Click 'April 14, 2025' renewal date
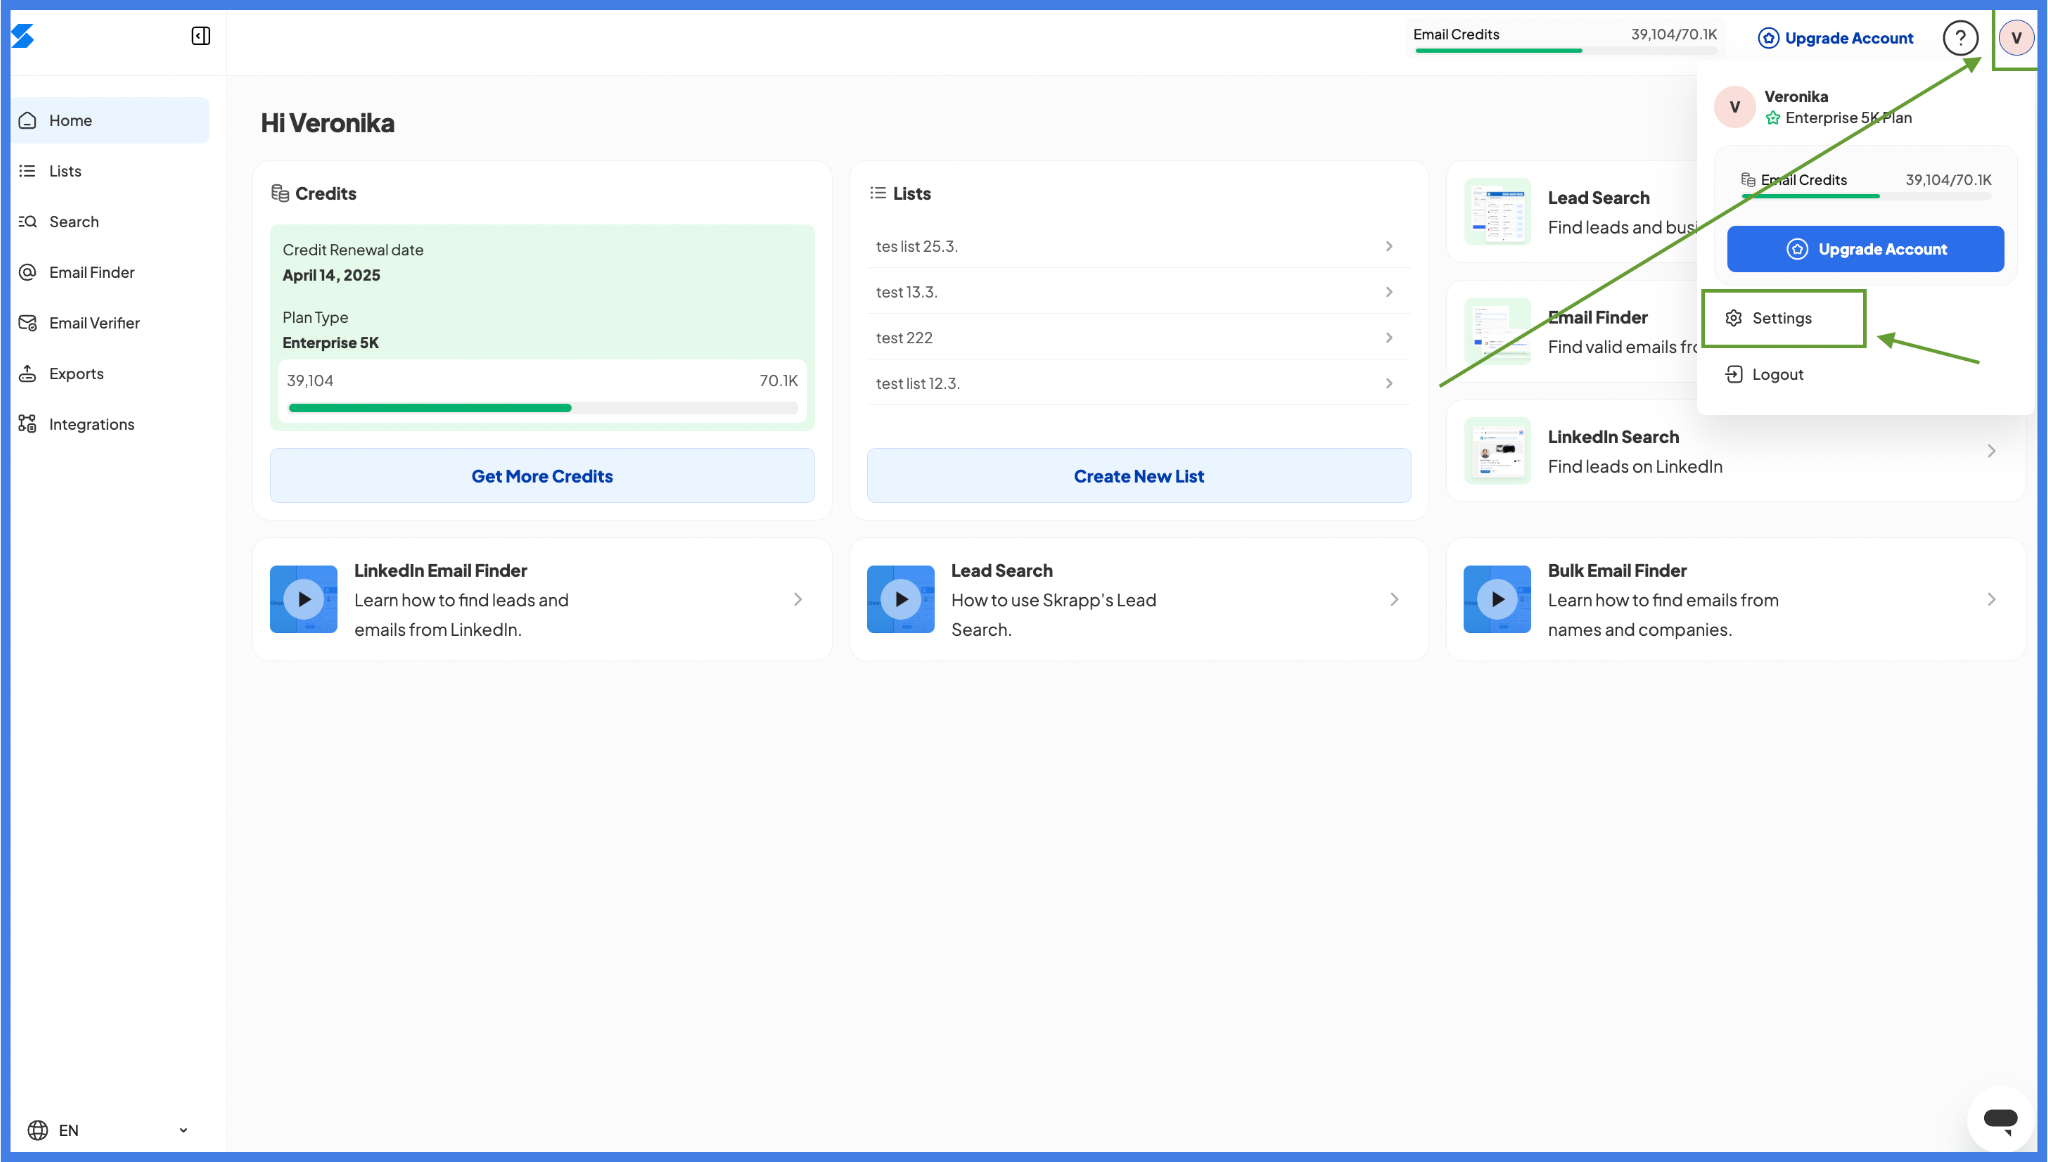 pos(331,276)
